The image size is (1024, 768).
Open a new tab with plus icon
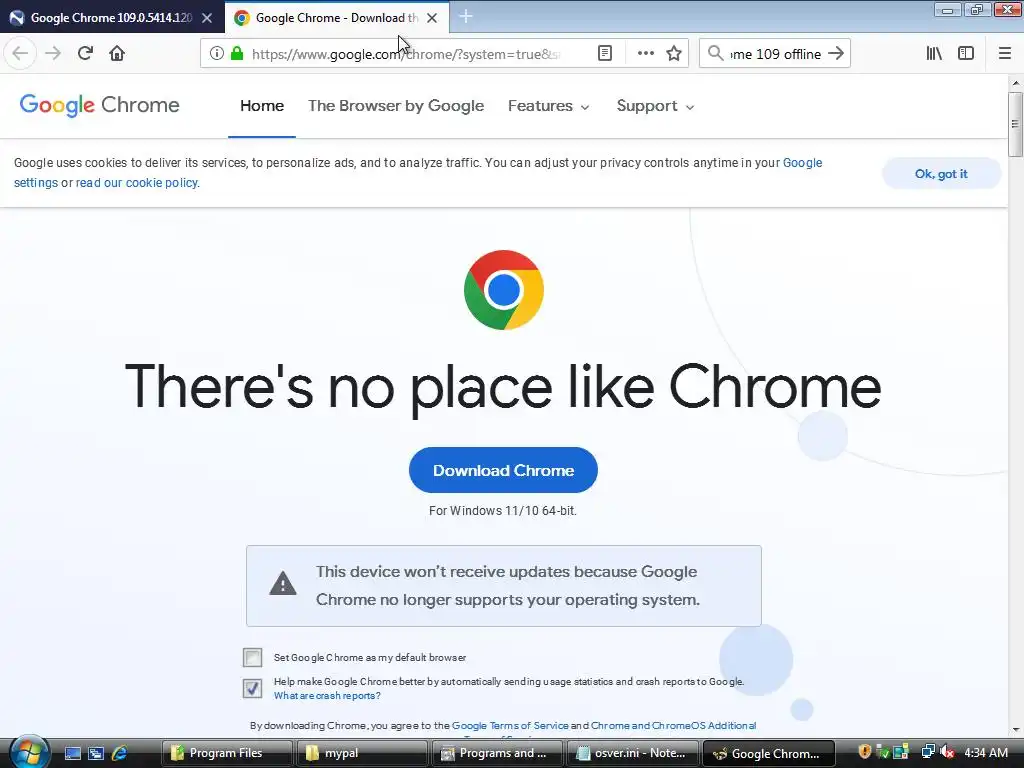466,17
